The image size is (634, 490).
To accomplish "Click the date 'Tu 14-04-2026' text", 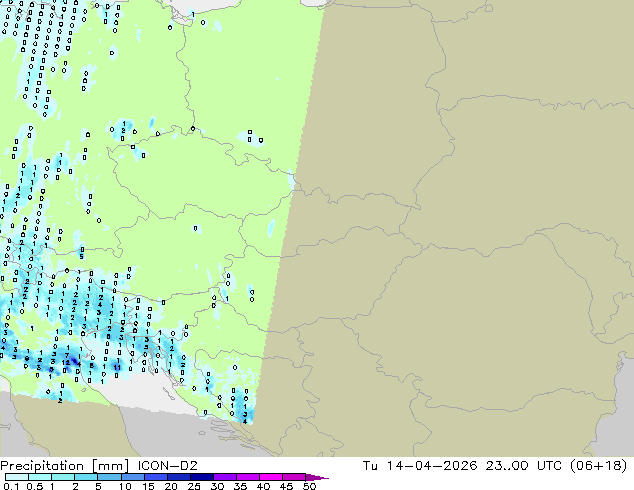I will (x=420, y=466).
